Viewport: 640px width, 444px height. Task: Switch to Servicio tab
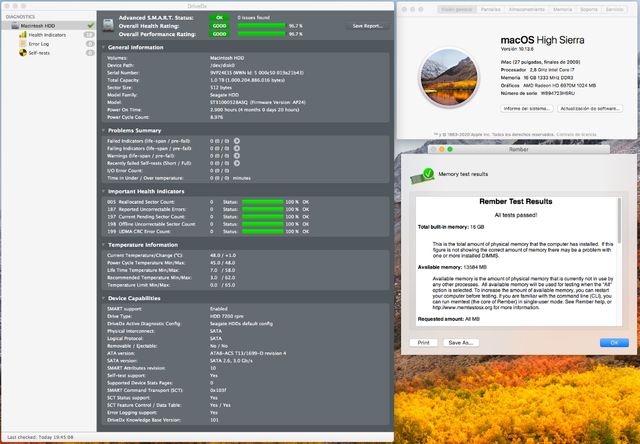point(614,9)
